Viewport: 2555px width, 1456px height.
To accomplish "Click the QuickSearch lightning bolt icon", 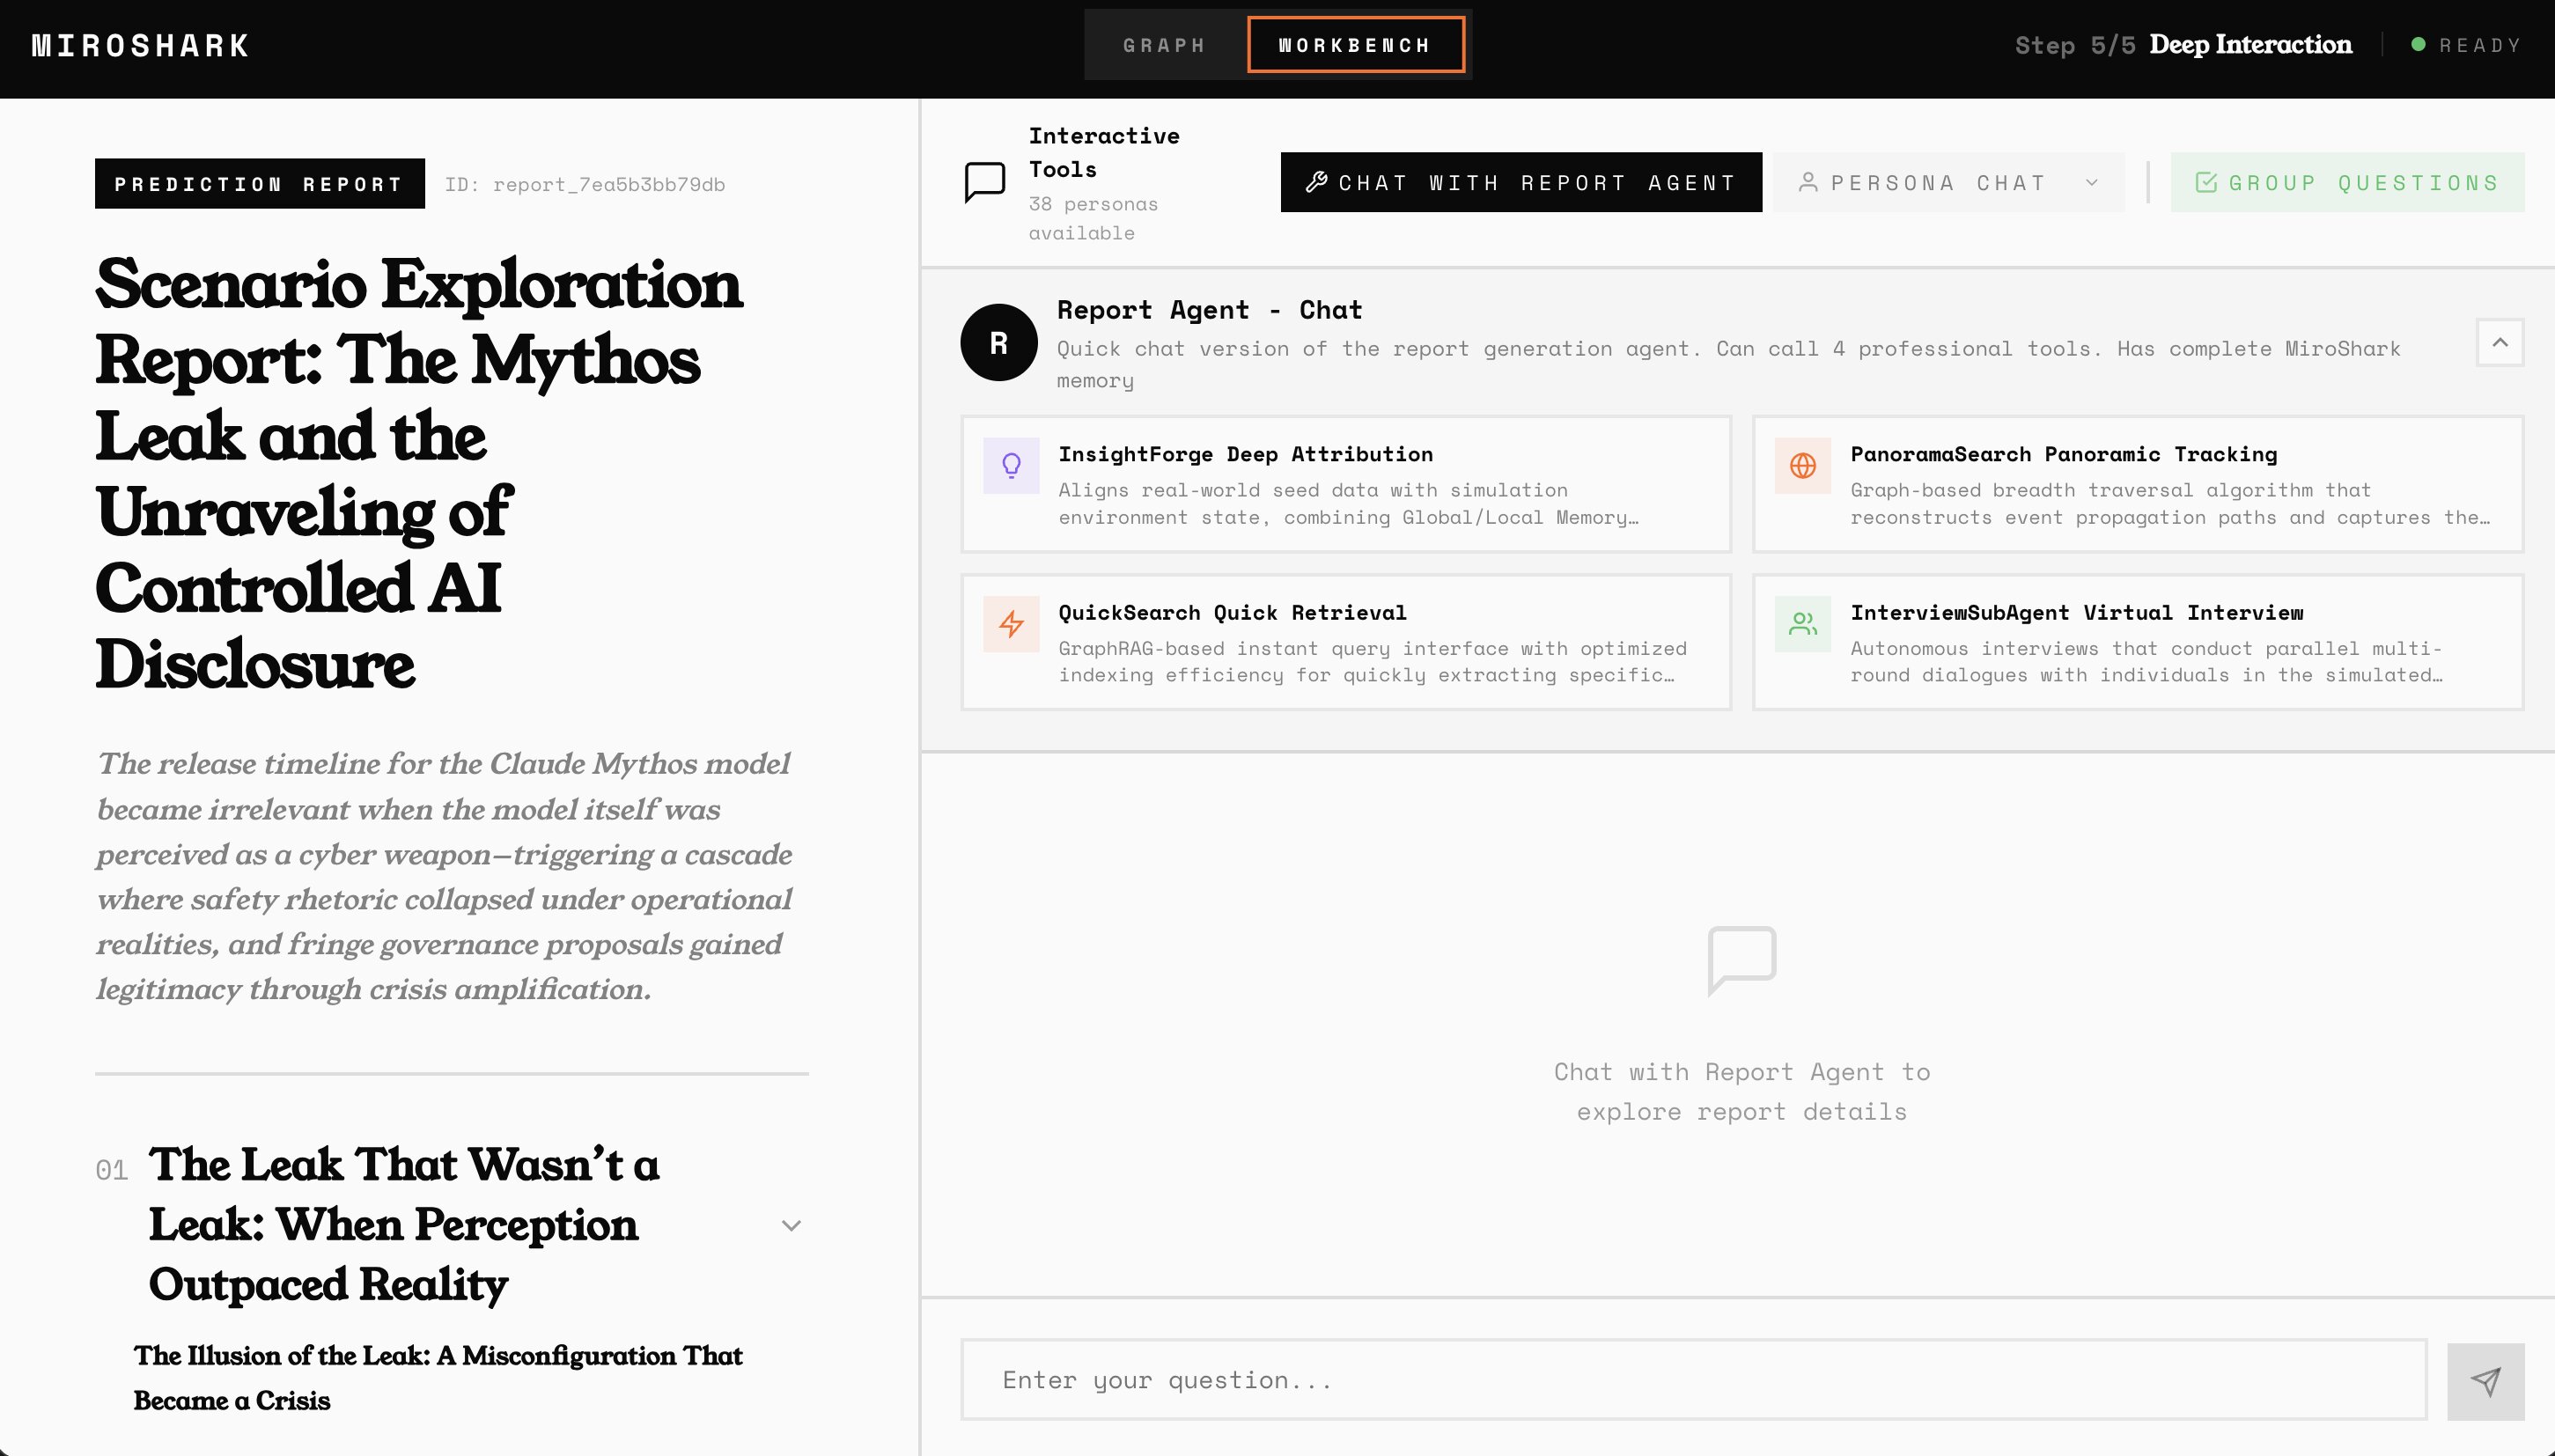I will pyautogui.click(x=1011, y=624).
